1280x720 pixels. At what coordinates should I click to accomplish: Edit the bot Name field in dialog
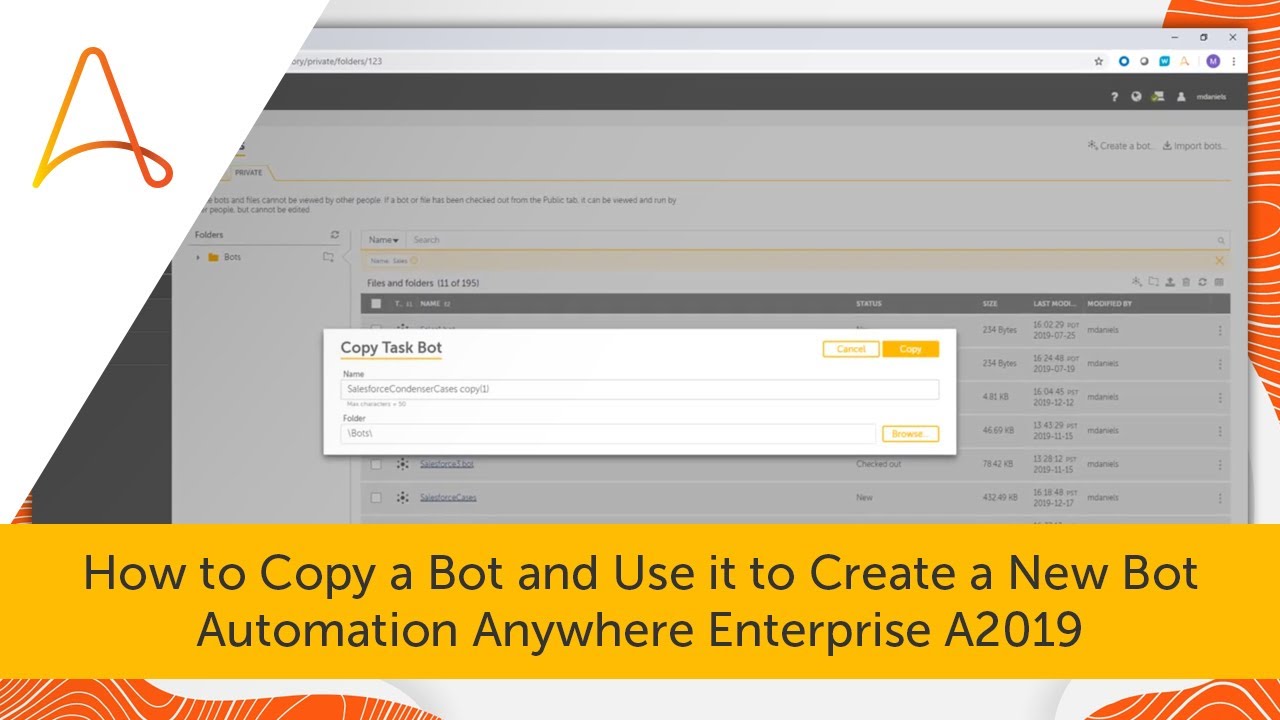[640, 389]
